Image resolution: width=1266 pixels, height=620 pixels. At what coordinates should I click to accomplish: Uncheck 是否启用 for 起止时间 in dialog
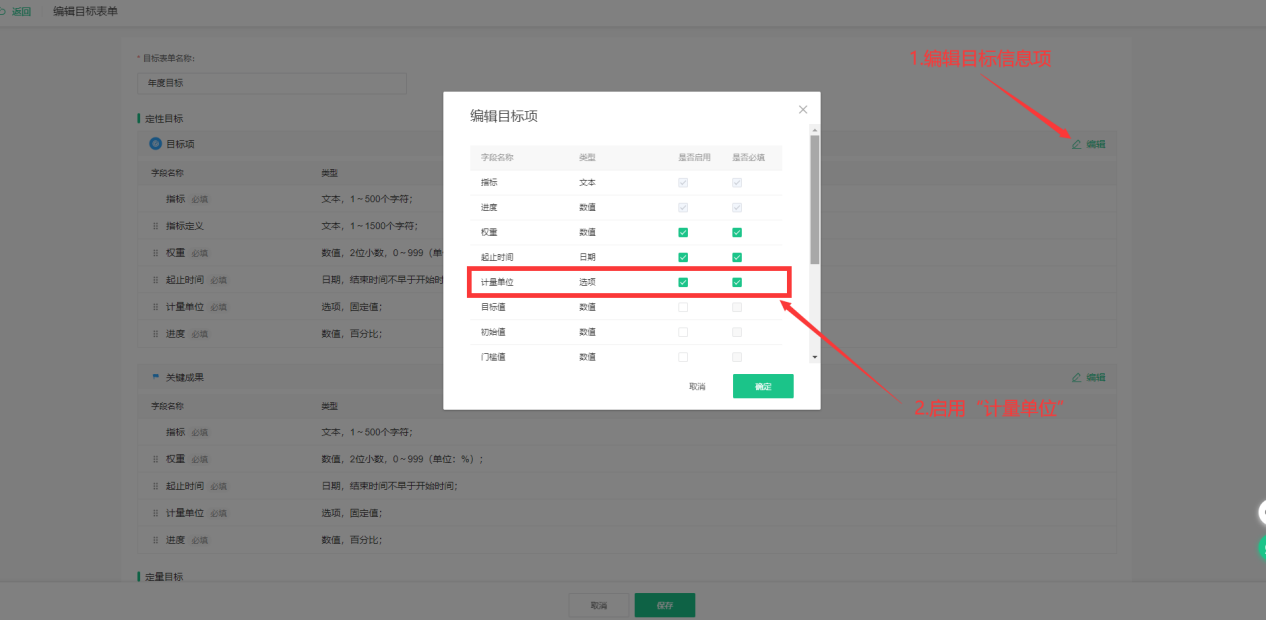point(683,257)
